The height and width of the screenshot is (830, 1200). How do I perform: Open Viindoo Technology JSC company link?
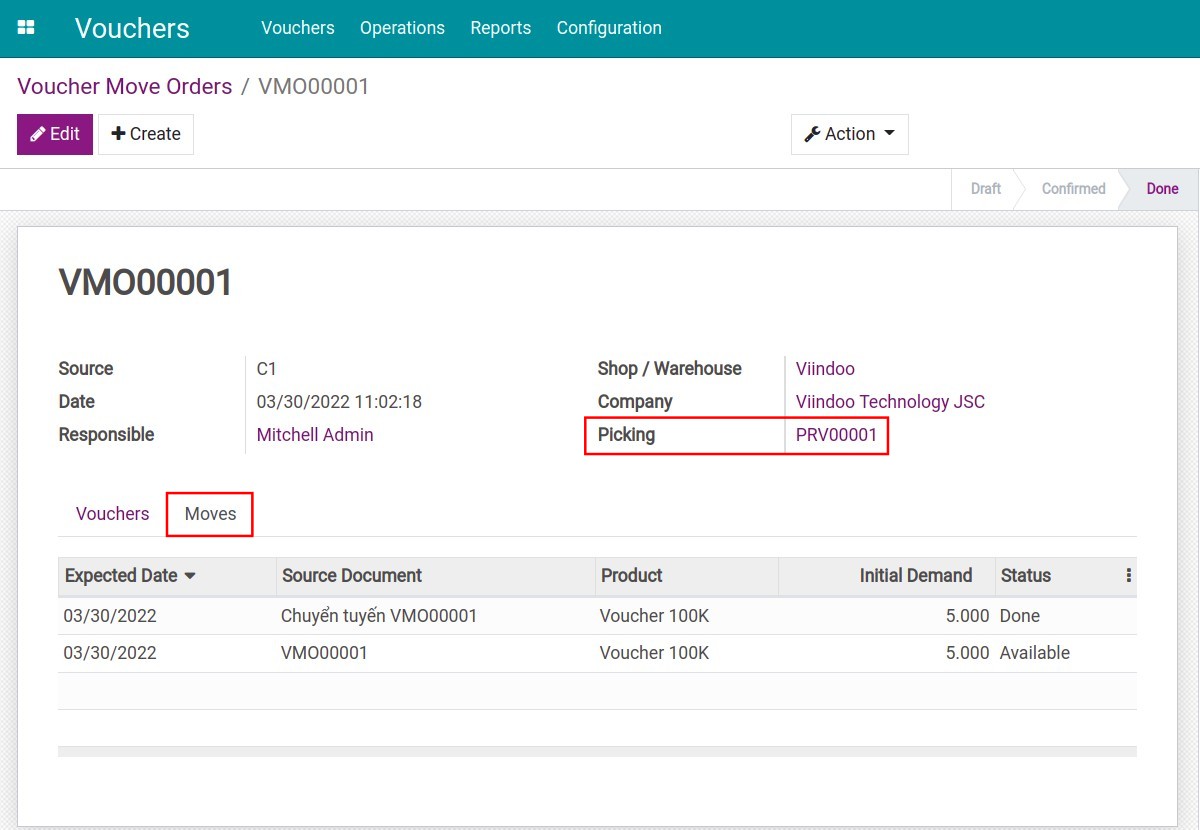point(890,402)
